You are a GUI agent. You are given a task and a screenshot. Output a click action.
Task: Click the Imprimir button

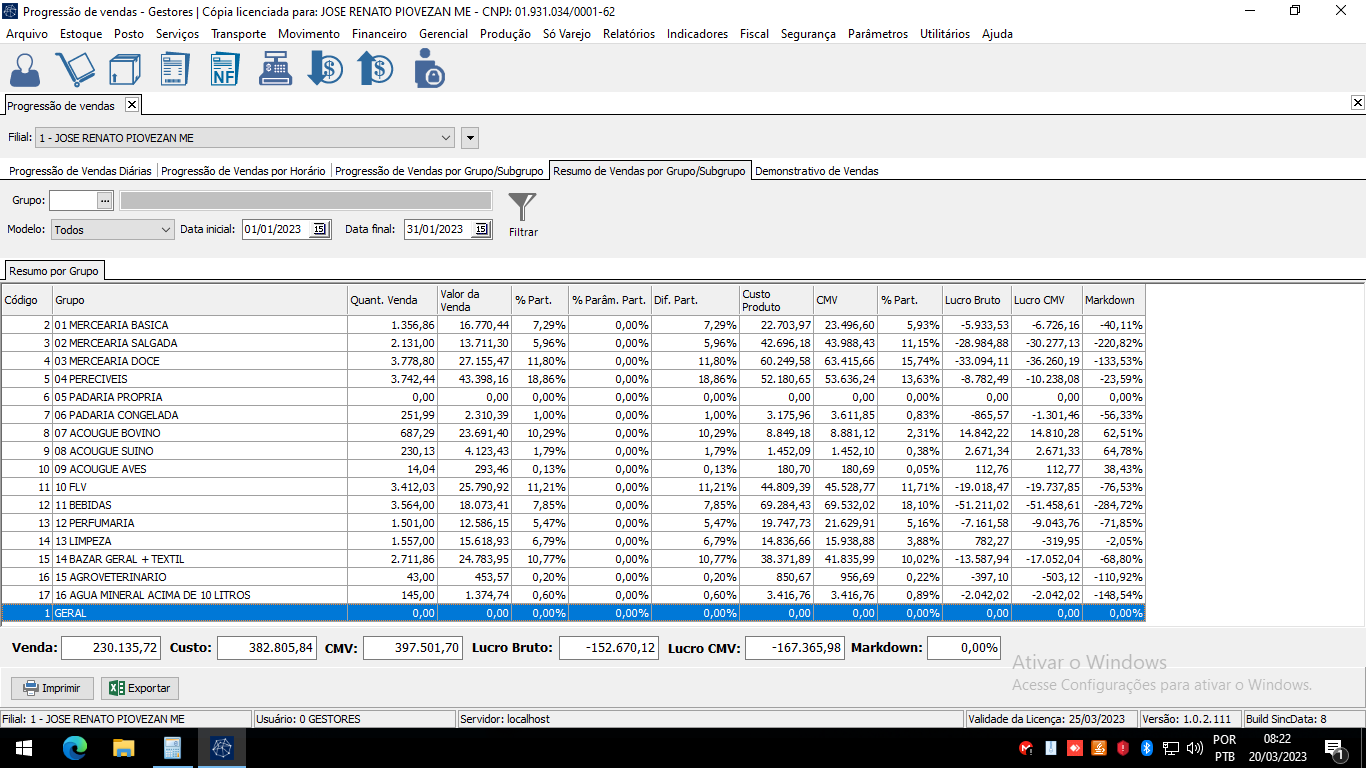(x=52, y=688)
